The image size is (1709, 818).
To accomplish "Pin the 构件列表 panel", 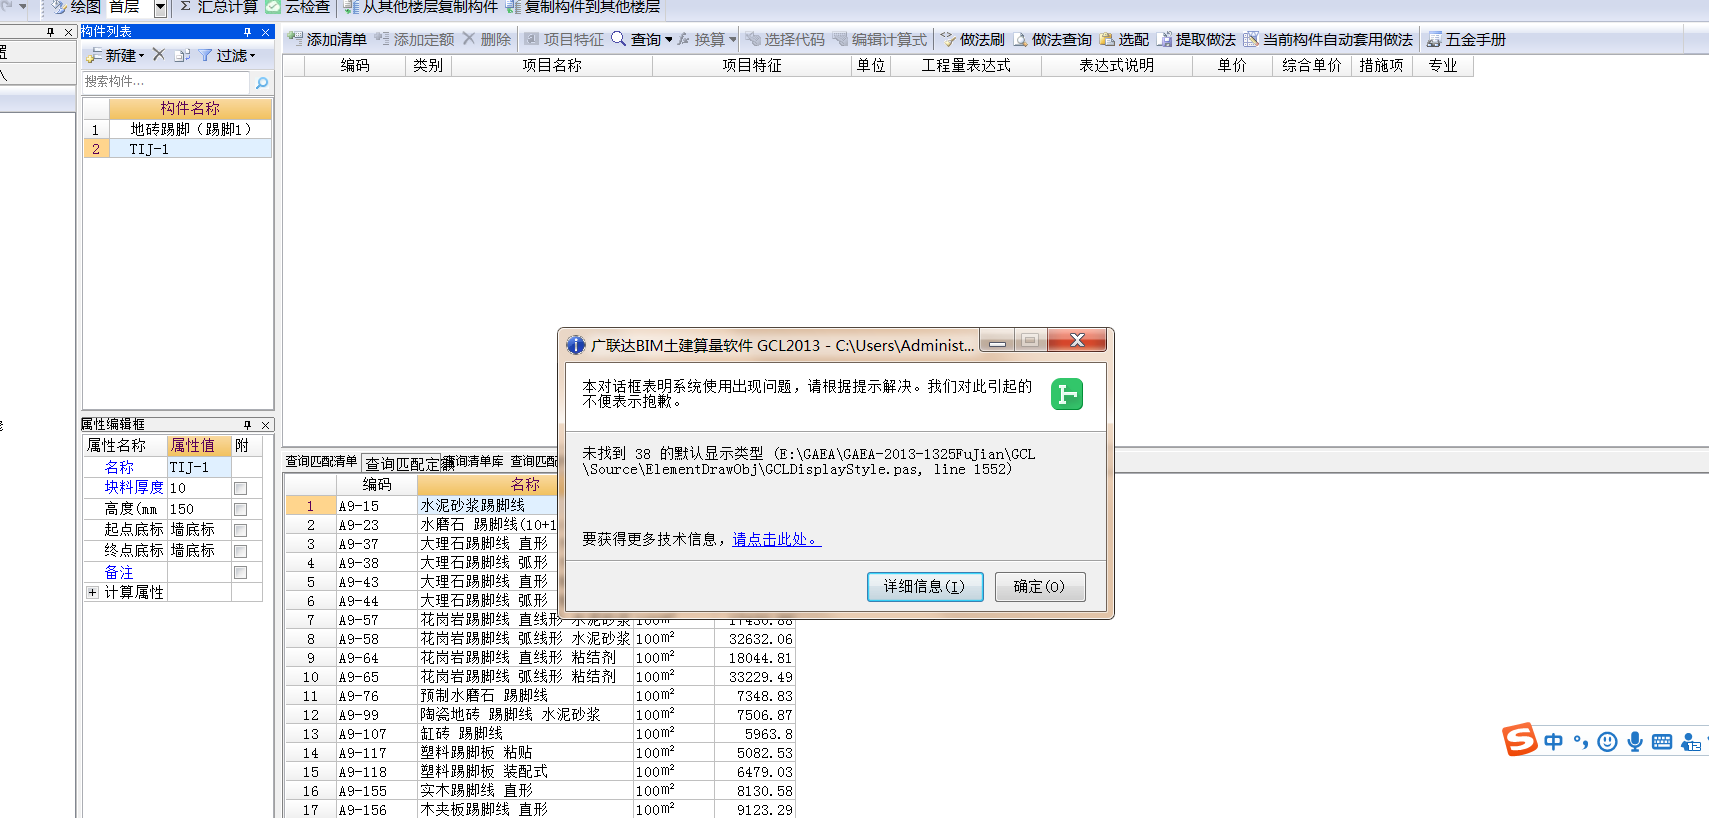I will pyautogui.click(x=247, y=32).
